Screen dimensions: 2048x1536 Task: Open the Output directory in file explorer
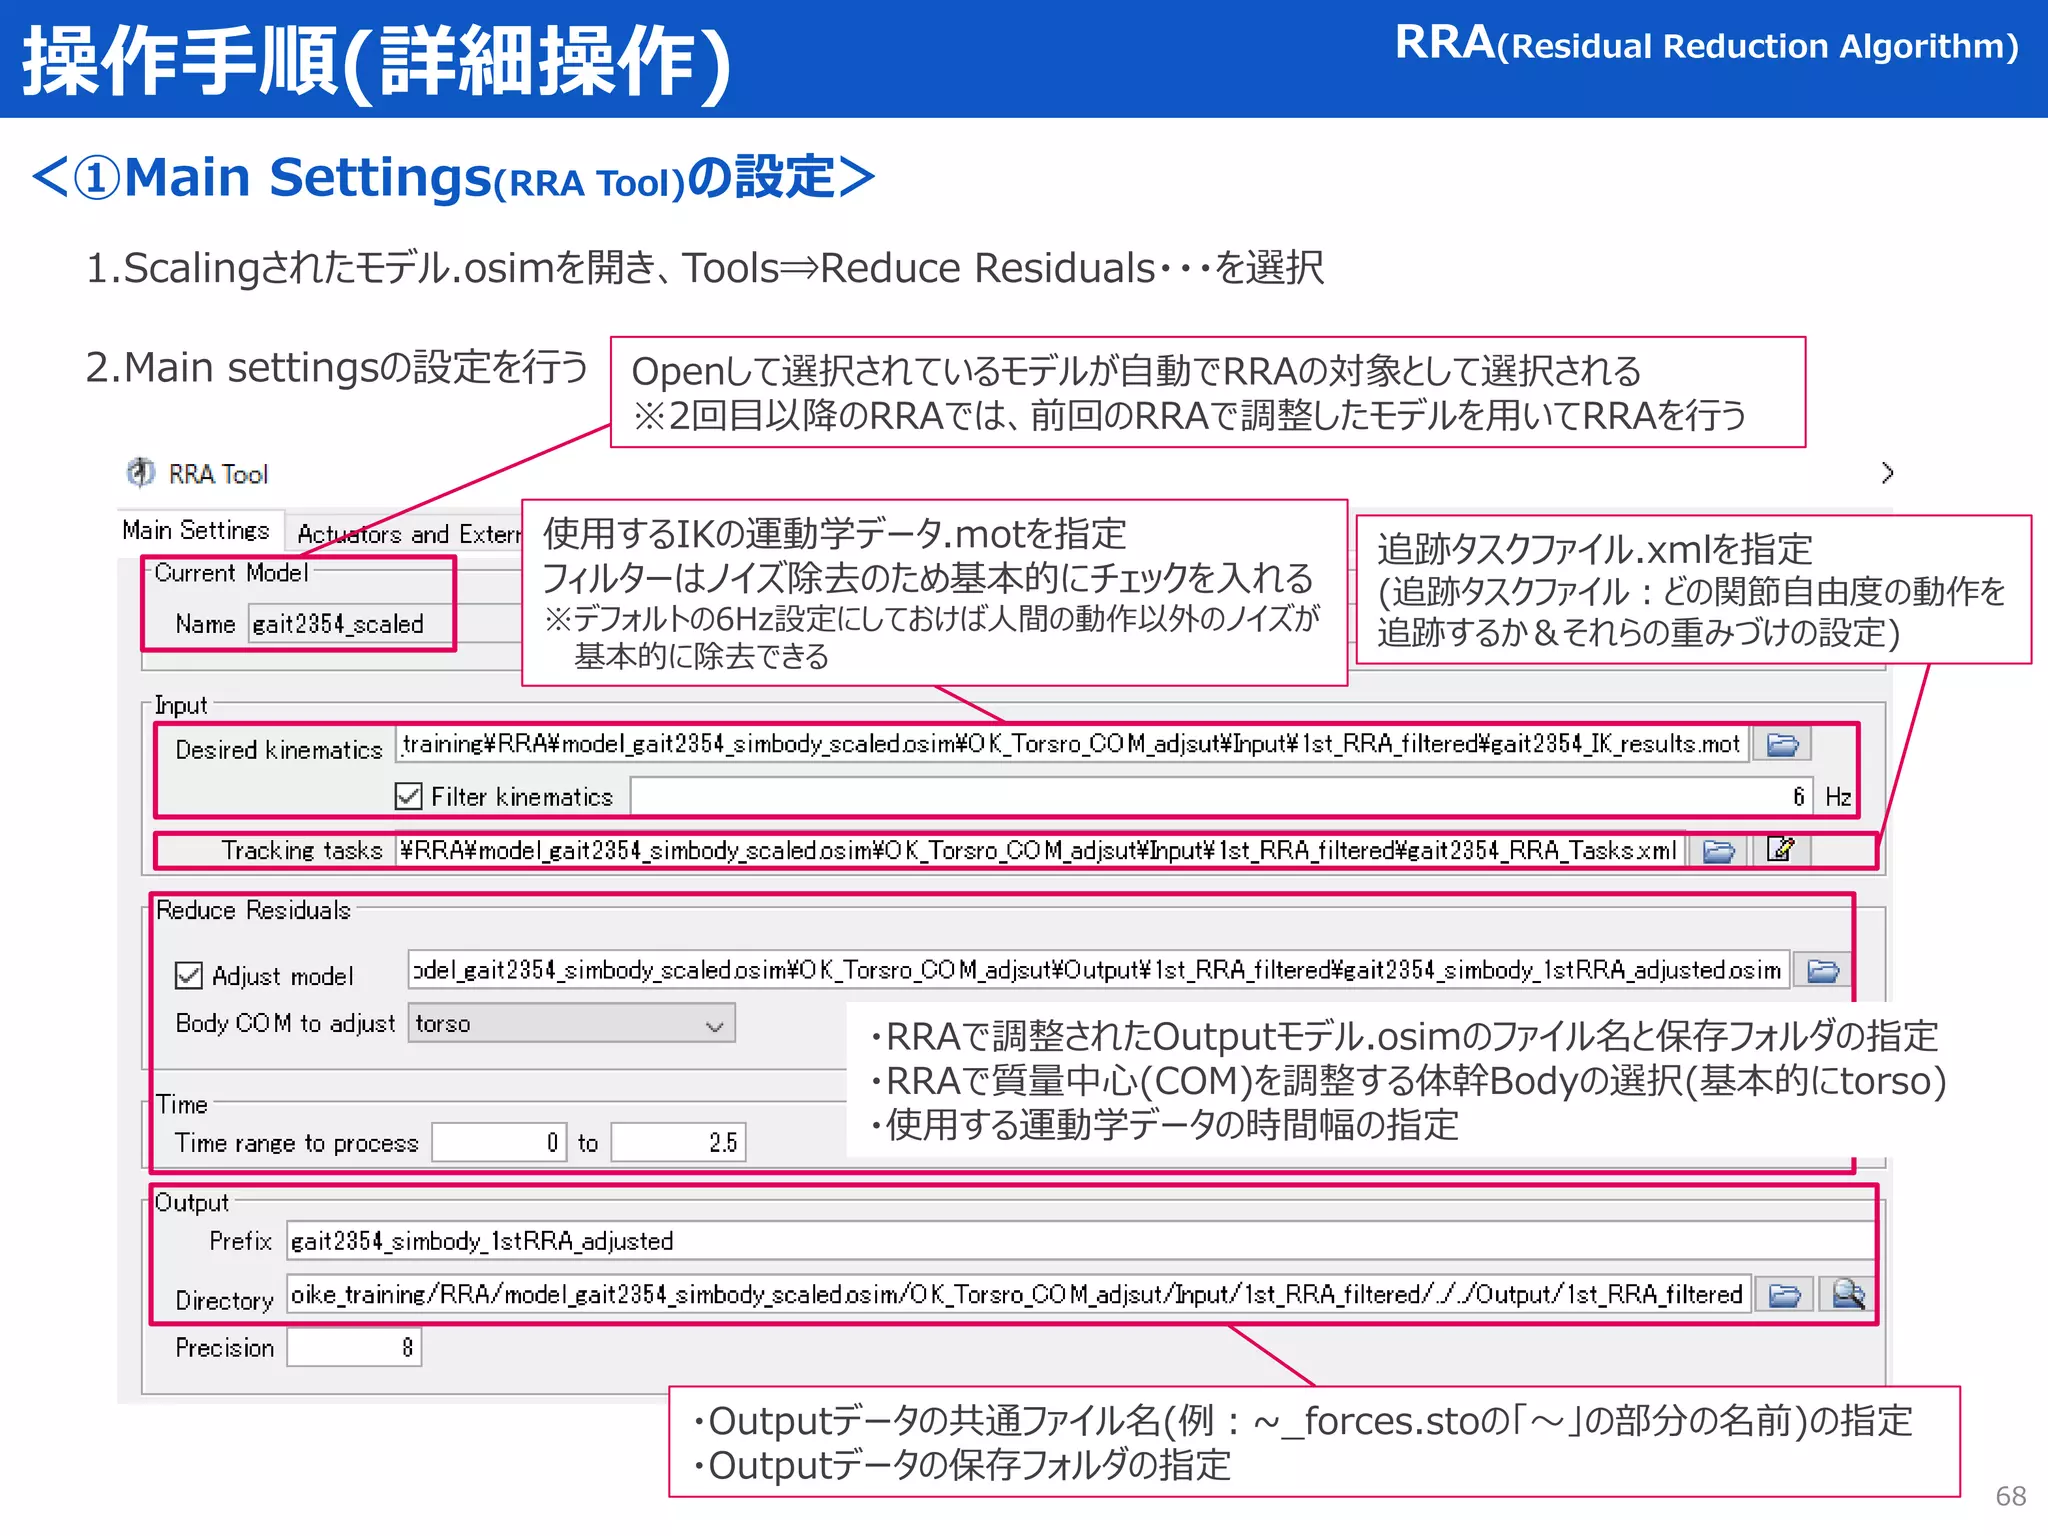1846,1295
